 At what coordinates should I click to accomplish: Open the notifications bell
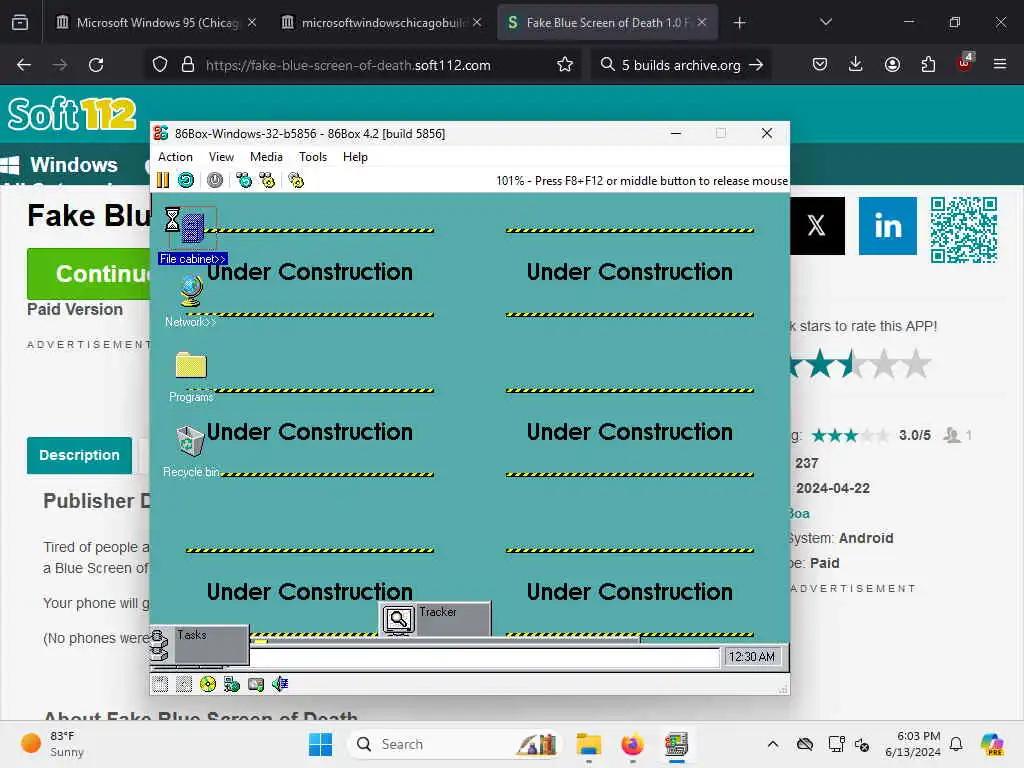click(x=956, y=744)
